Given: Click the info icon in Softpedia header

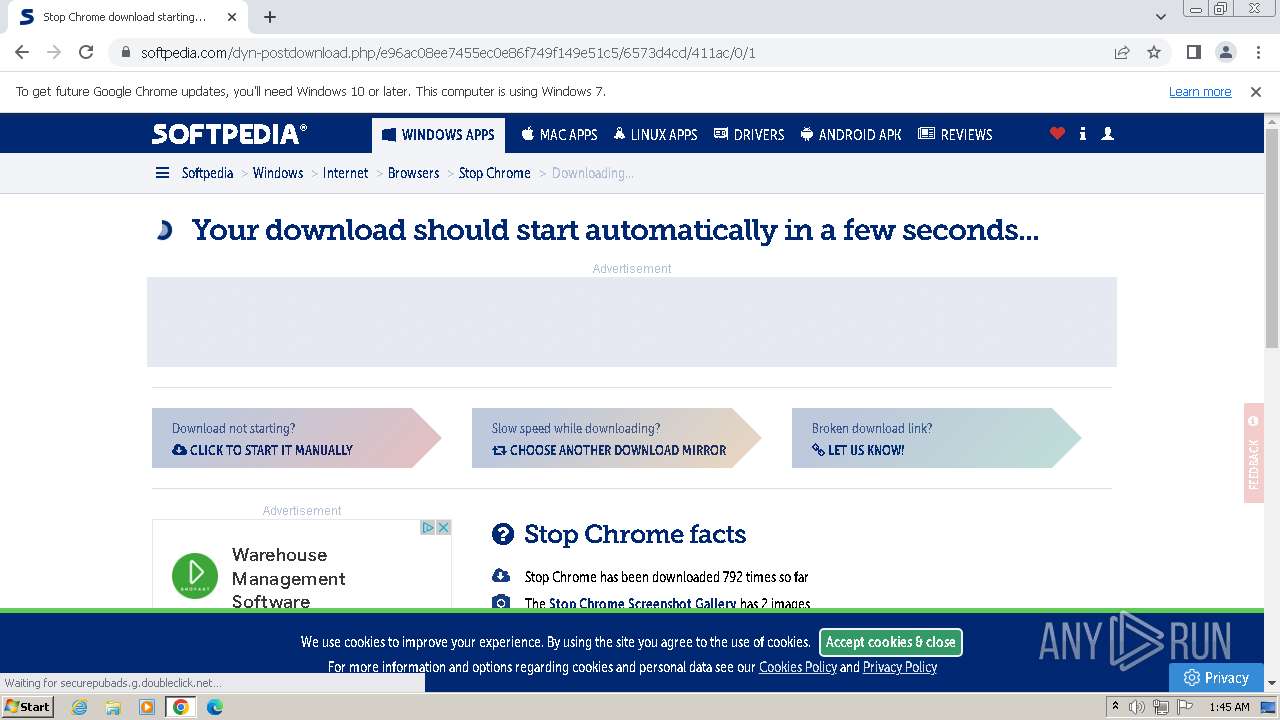Looking at the screenshot, I should 1083,134.
